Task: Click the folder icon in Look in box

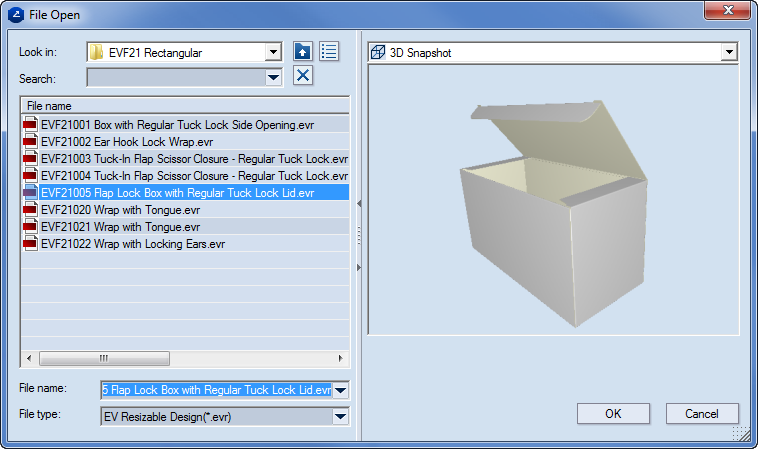Action: 97,52
